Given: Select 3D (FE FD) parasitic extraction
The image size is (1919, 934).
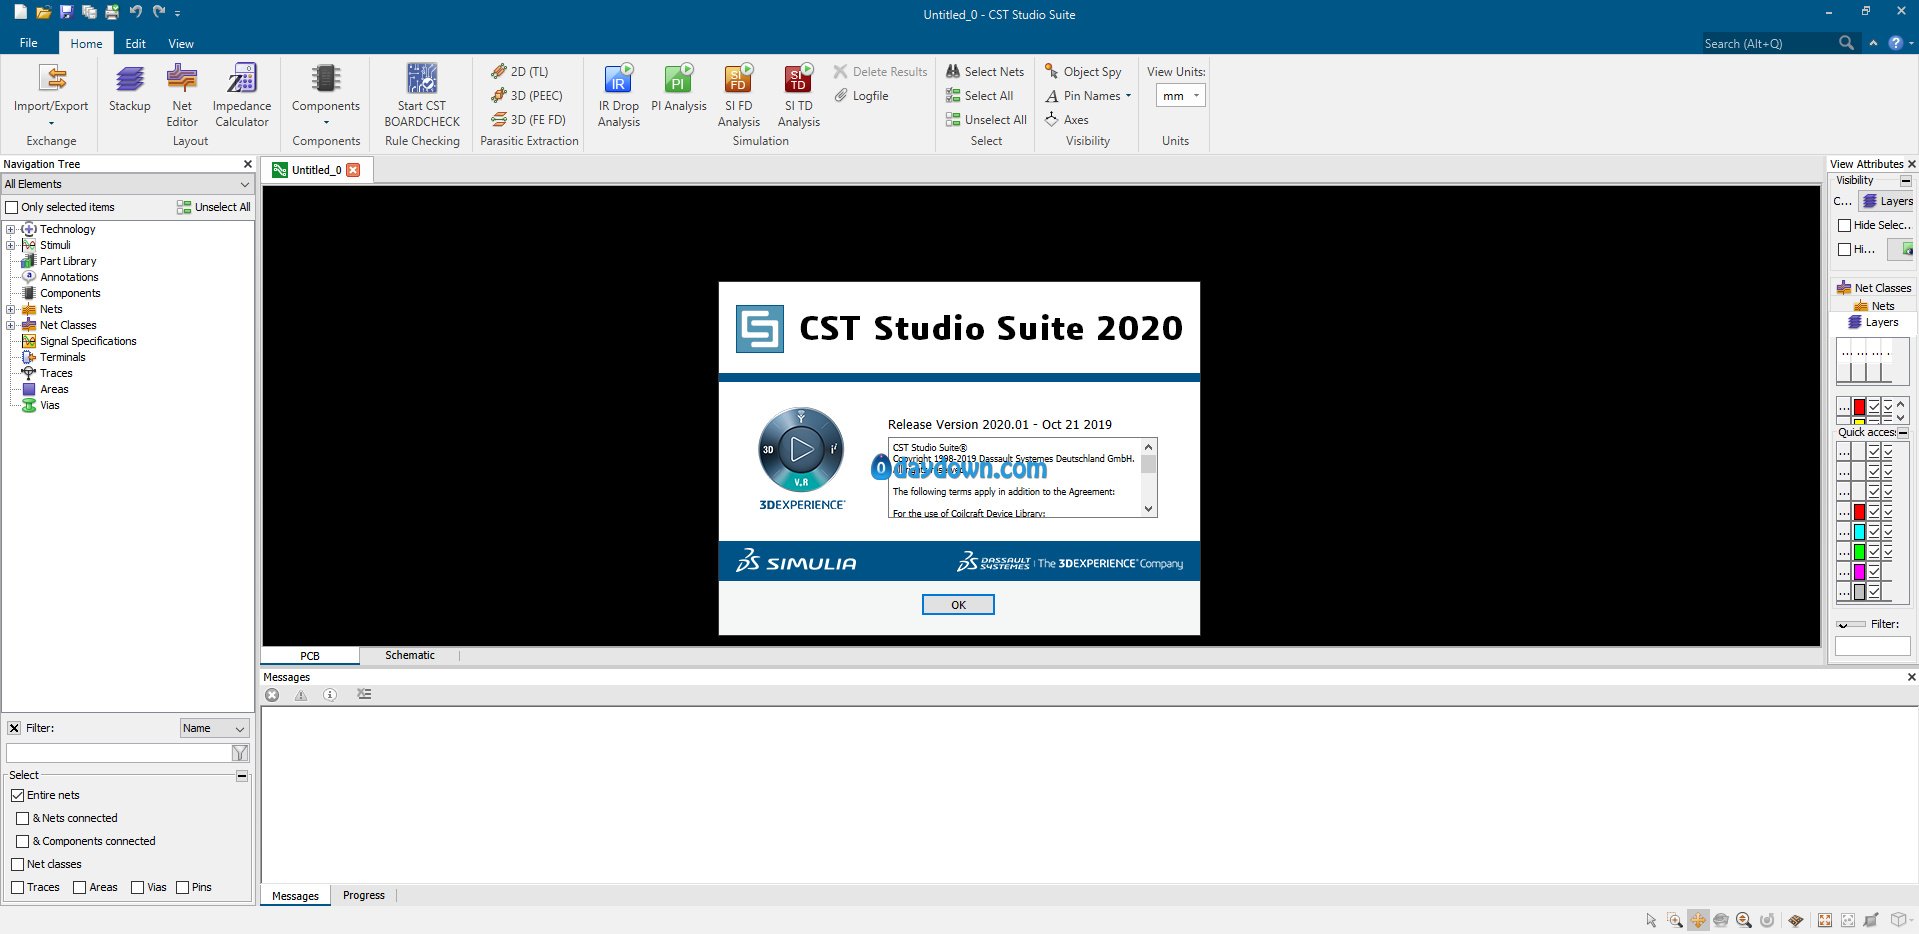Looking at the screenshot, I should [x=529, y=120].
